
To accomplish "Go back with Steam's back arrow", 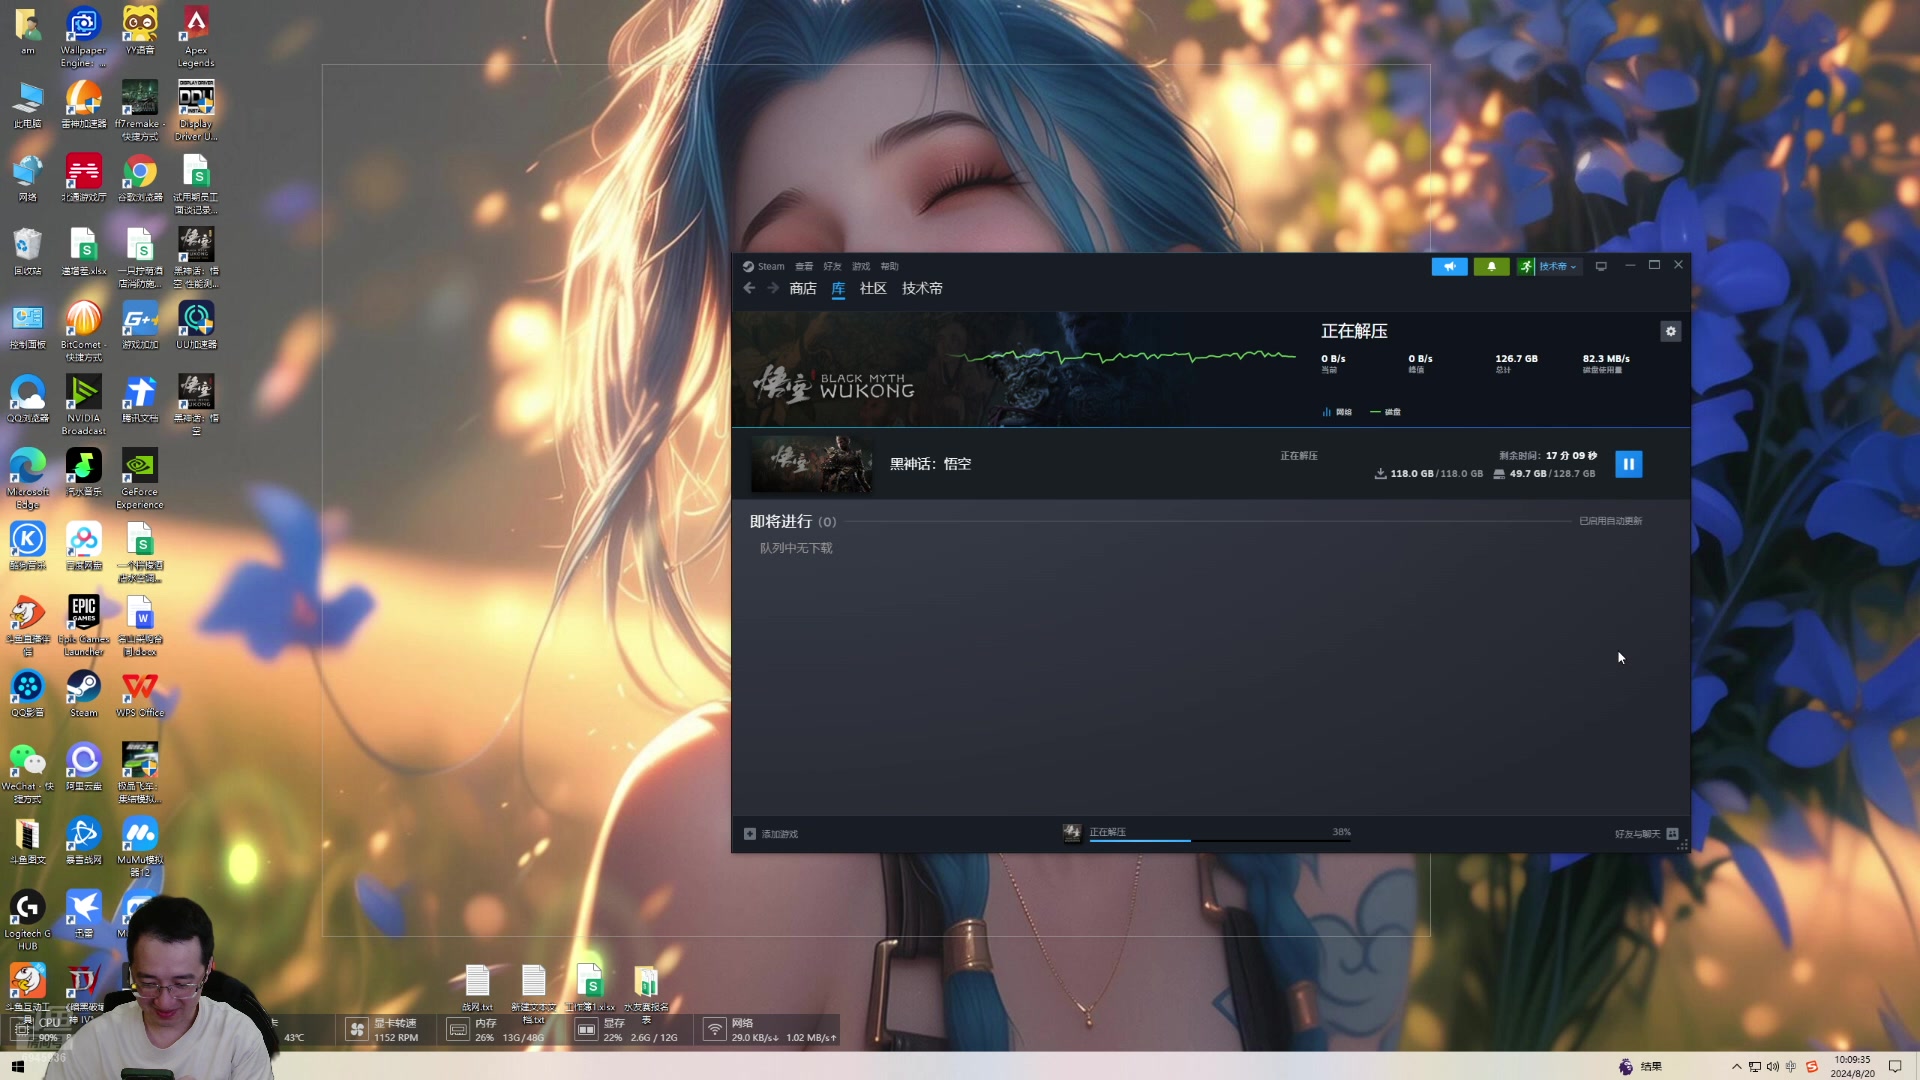I will pyautogui.click(x=749, y=288).
